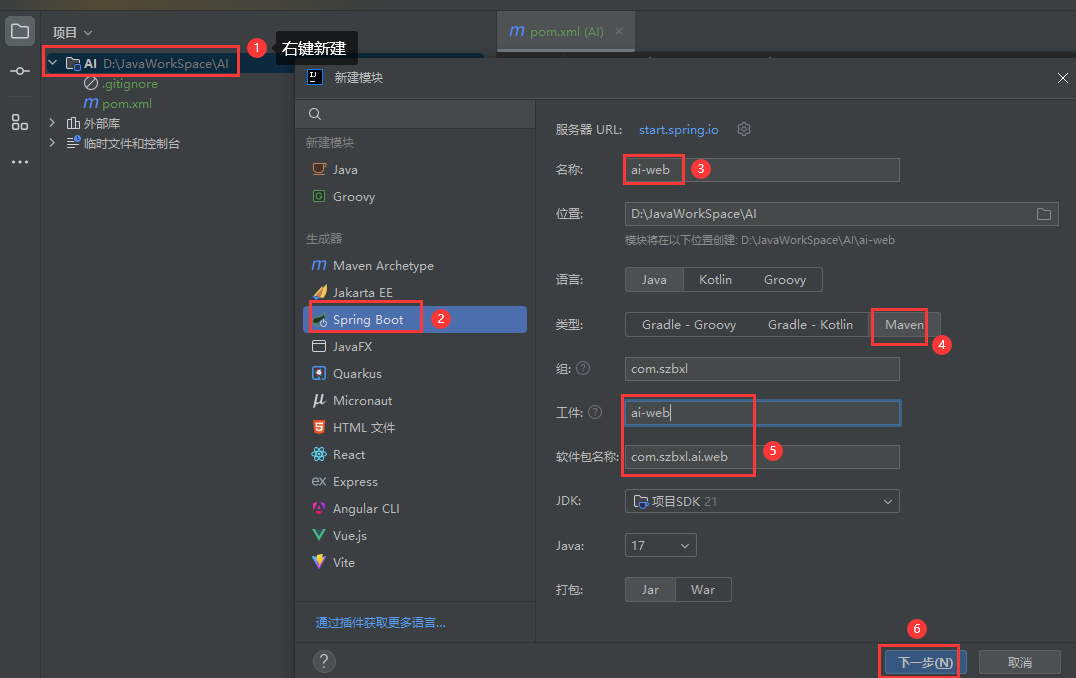Click the module name field containing ai-web

762,170
